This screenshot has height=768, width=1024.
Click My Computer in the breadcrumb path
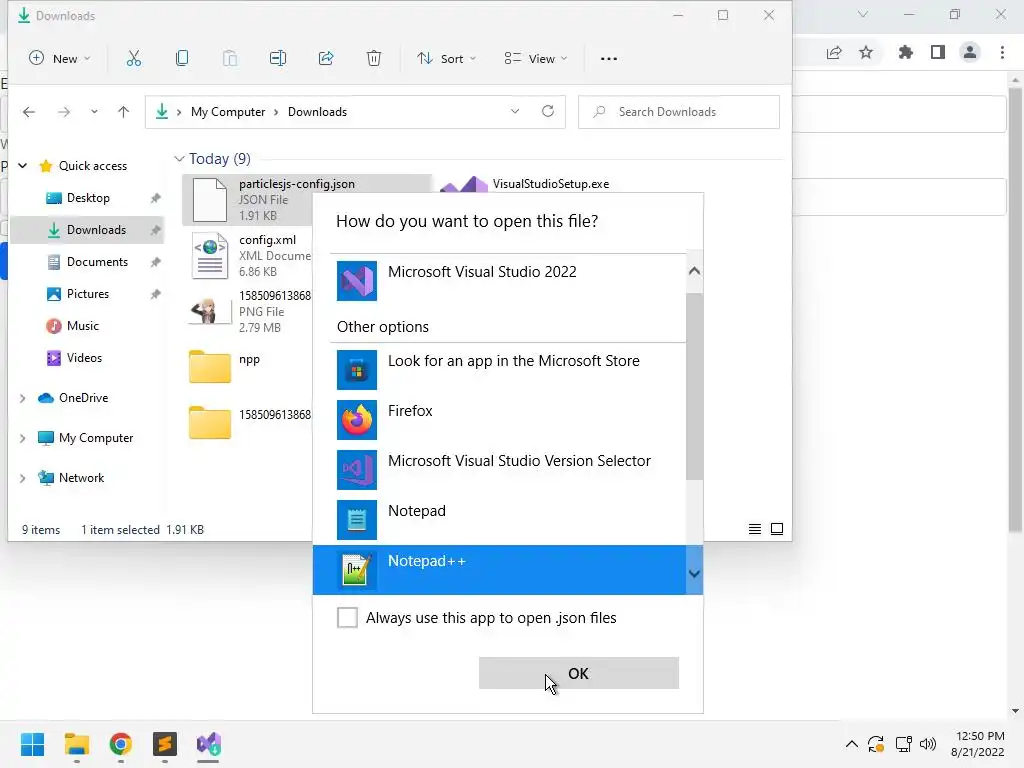point(228,112)
